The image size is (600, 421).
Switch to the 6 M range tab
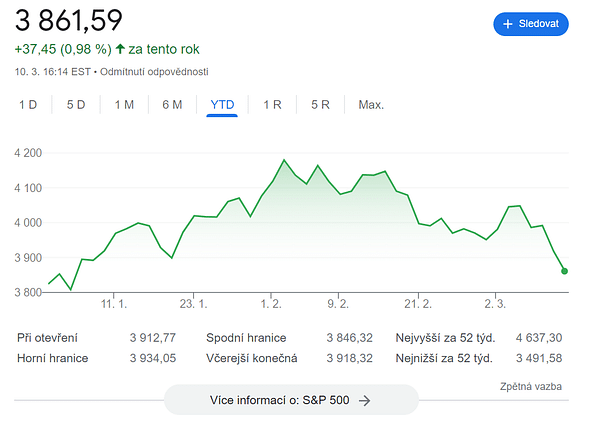coord(172,104)
